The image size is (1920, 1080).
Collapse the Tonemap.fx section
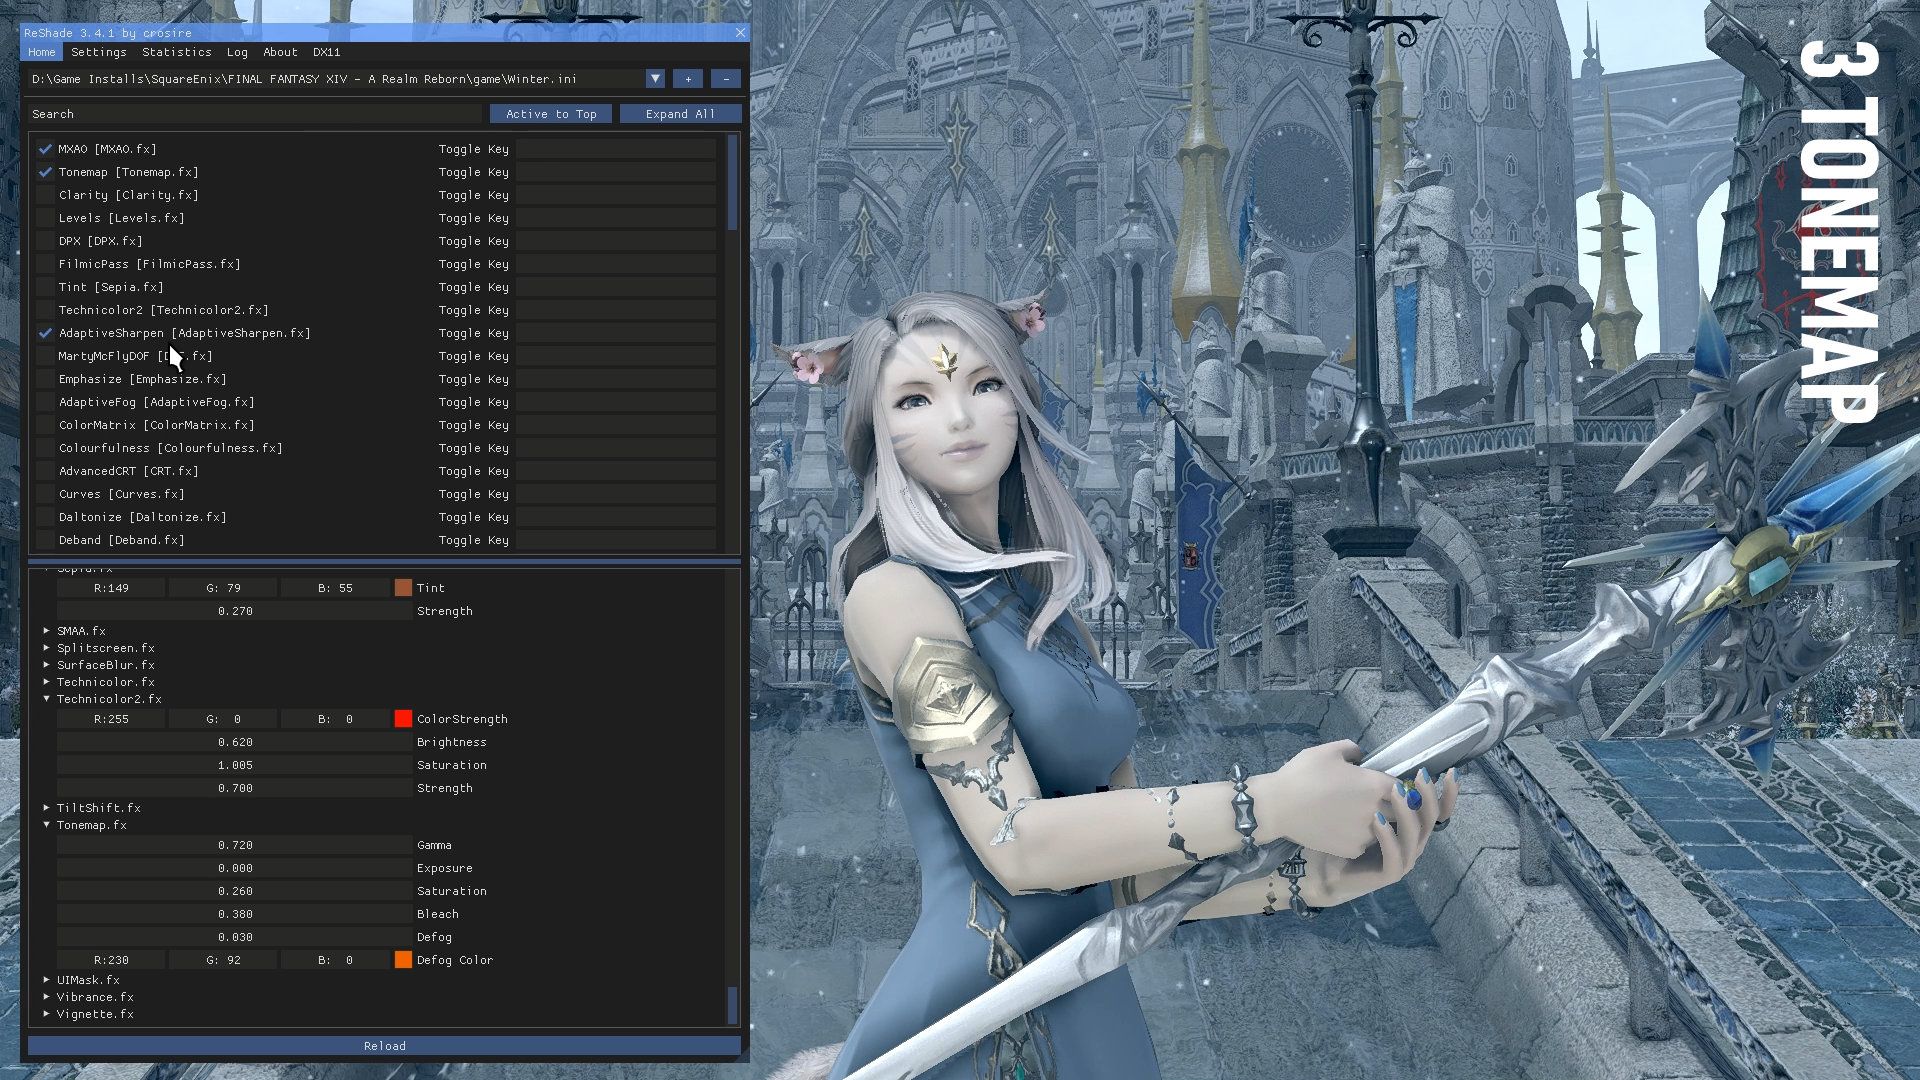point(47,825)
